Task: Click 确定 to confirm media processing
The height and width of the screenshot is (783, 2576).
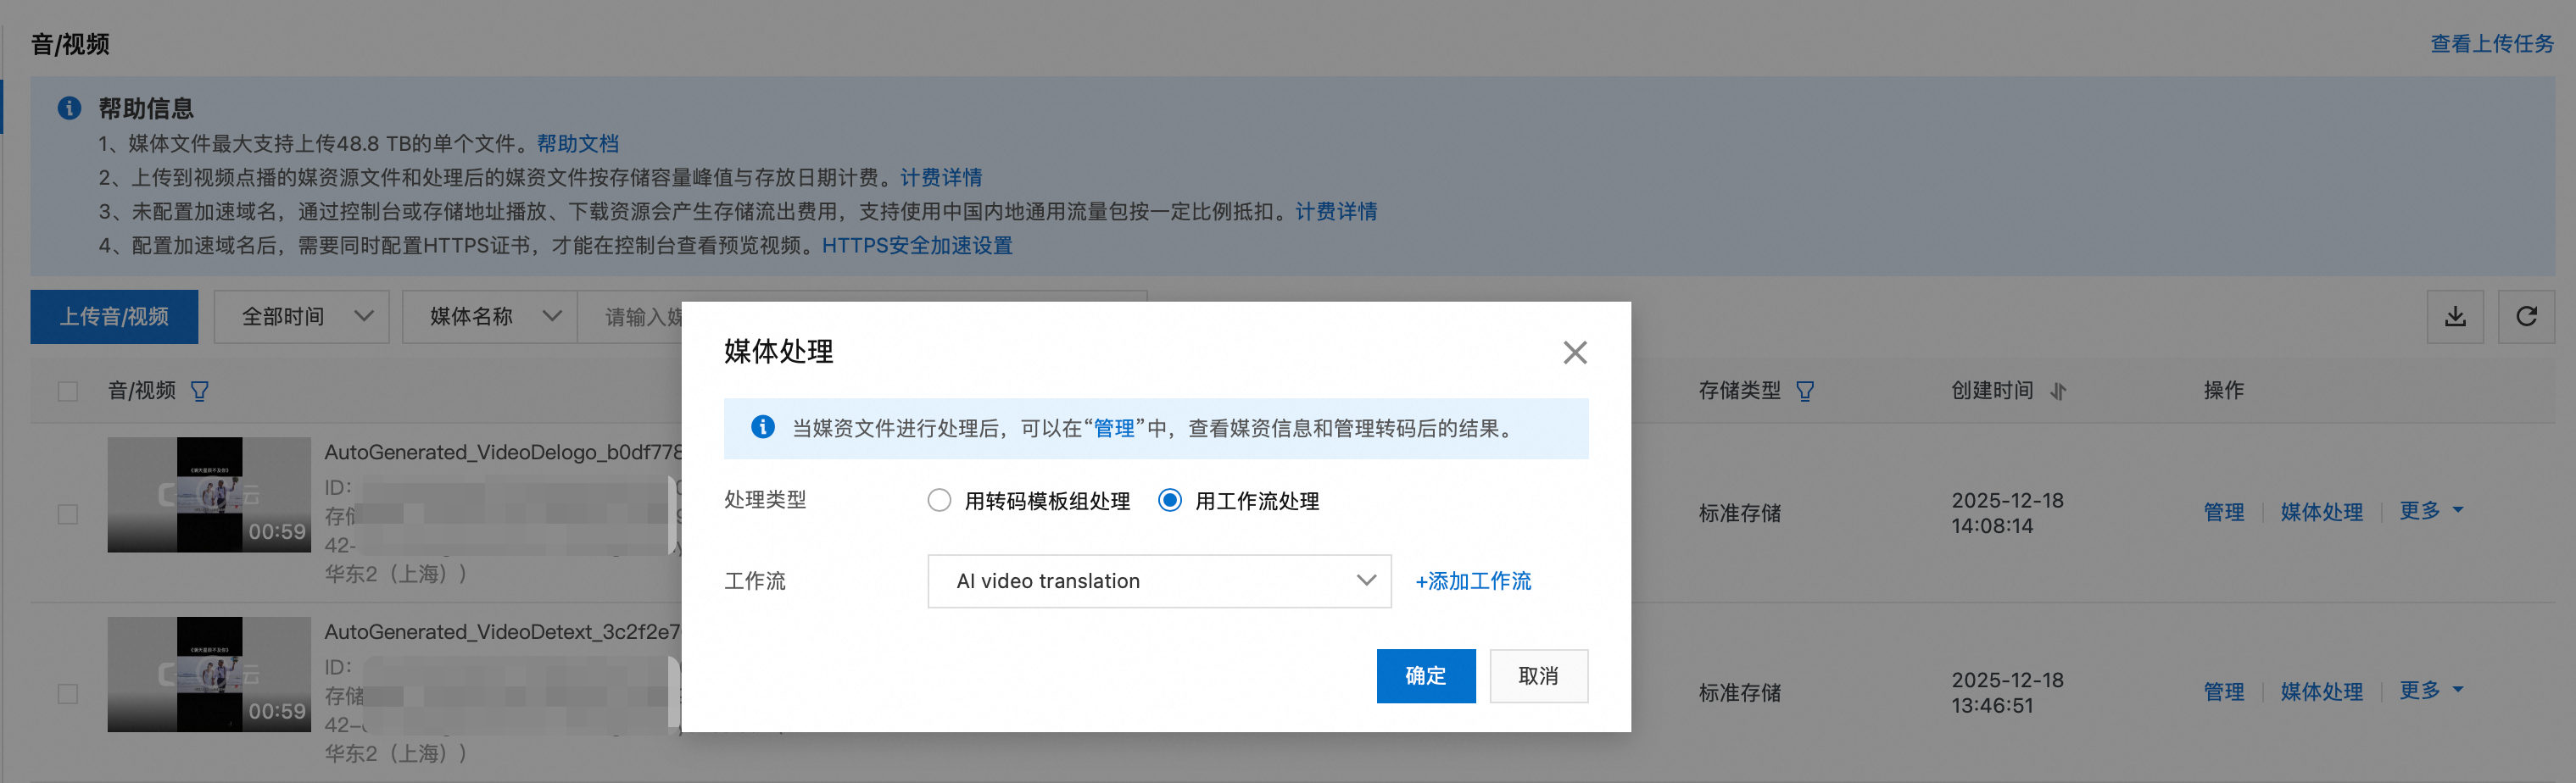Action: [1425, 676]
